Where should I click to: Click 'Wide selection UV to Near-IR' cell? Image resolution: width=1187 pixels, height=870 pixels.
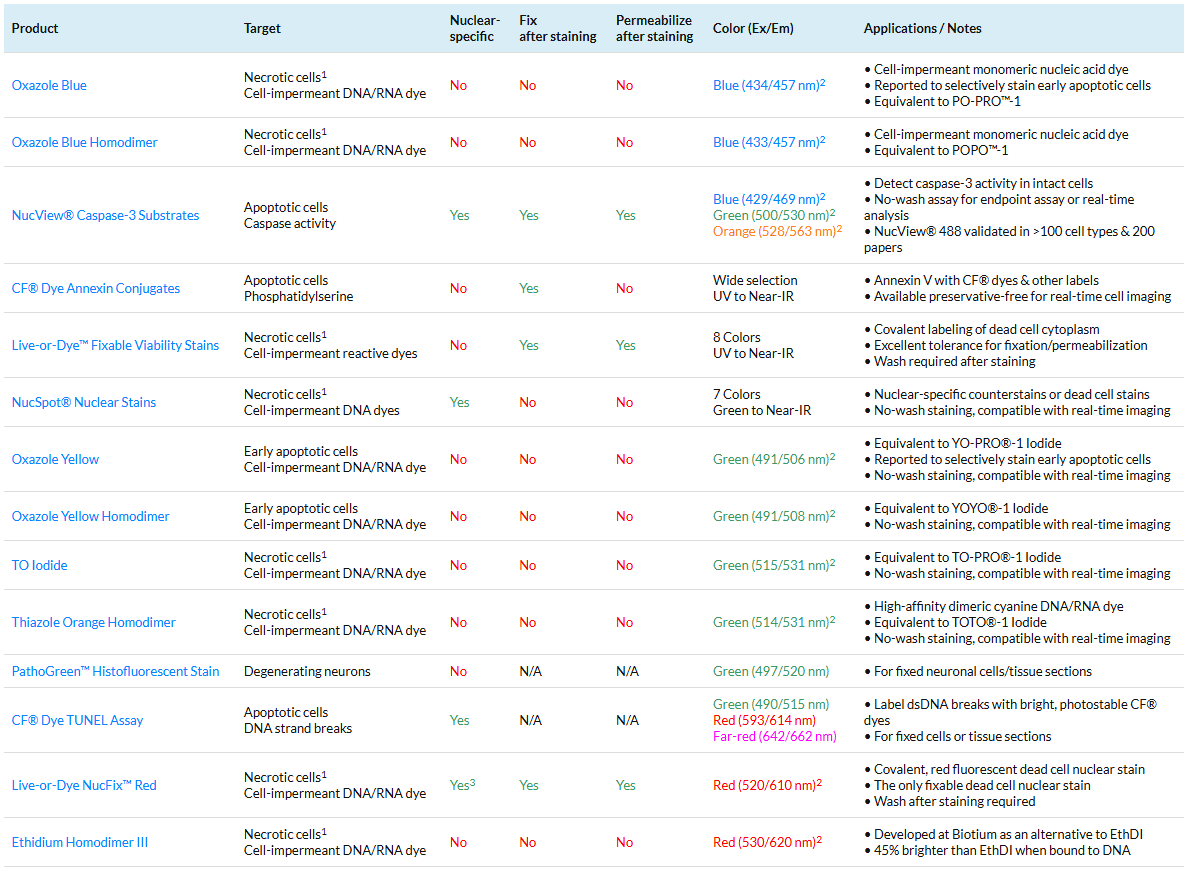pyautogui.click(x=755, y=288)
